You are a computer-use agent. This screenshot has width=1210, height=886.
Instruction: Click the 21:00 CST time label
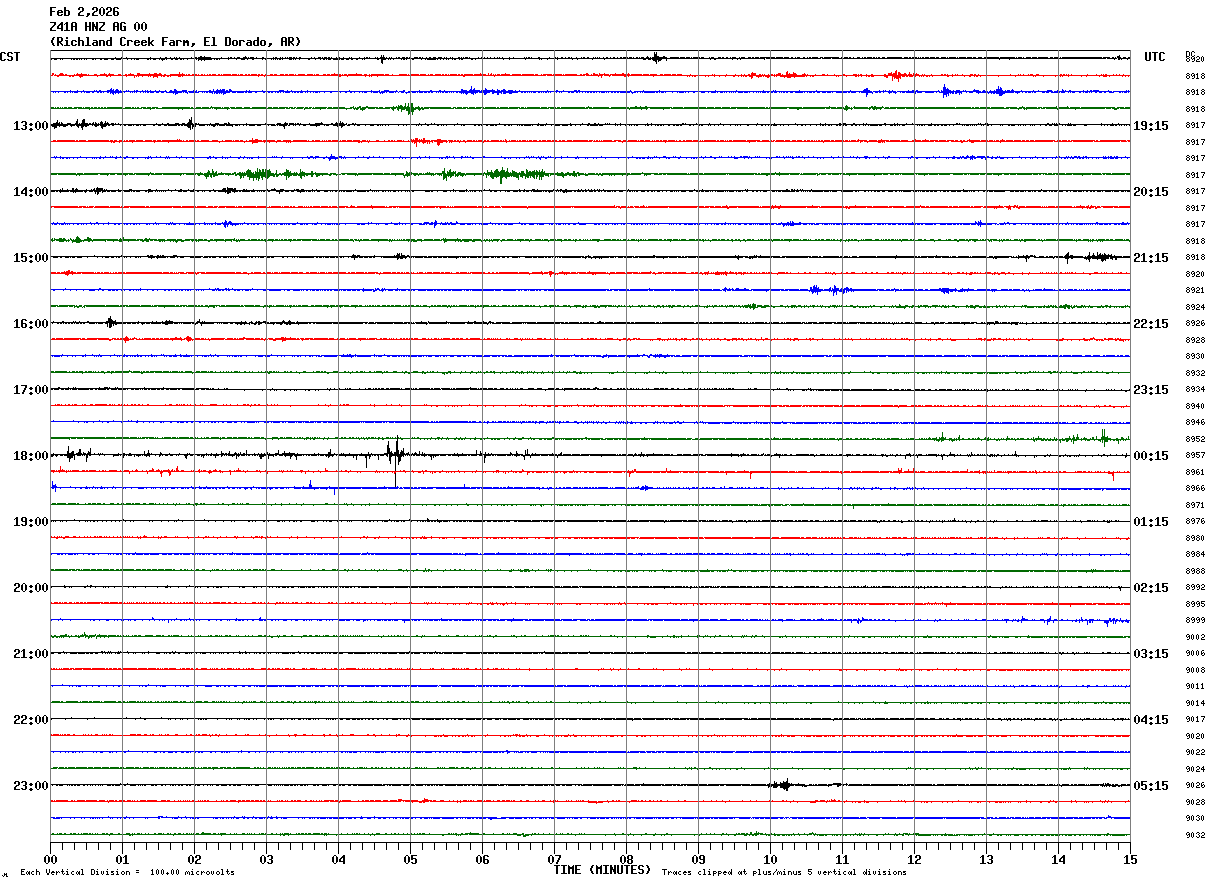(x=30, y=654)
